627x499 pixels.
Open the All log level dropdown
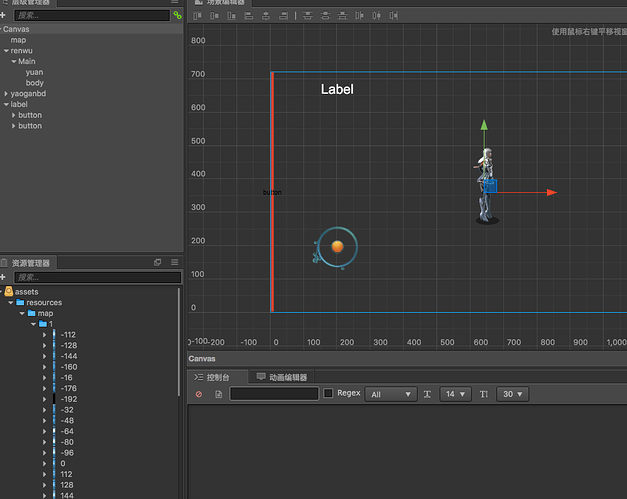[x=391, y=394]
